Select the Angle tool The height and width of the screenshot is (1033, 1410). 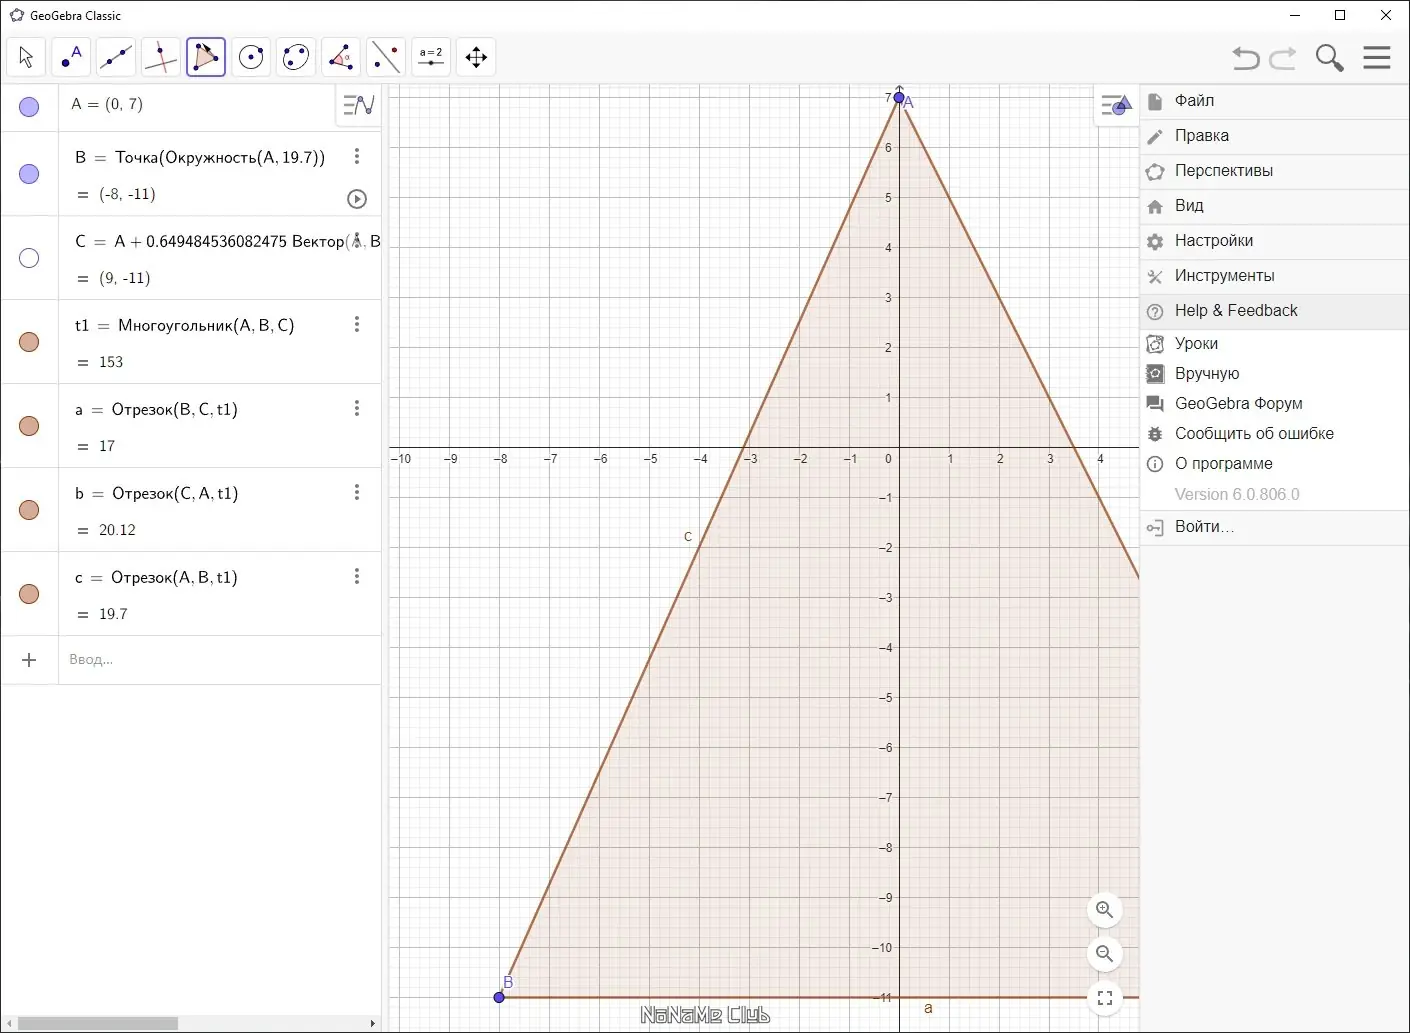click(341, 57)
